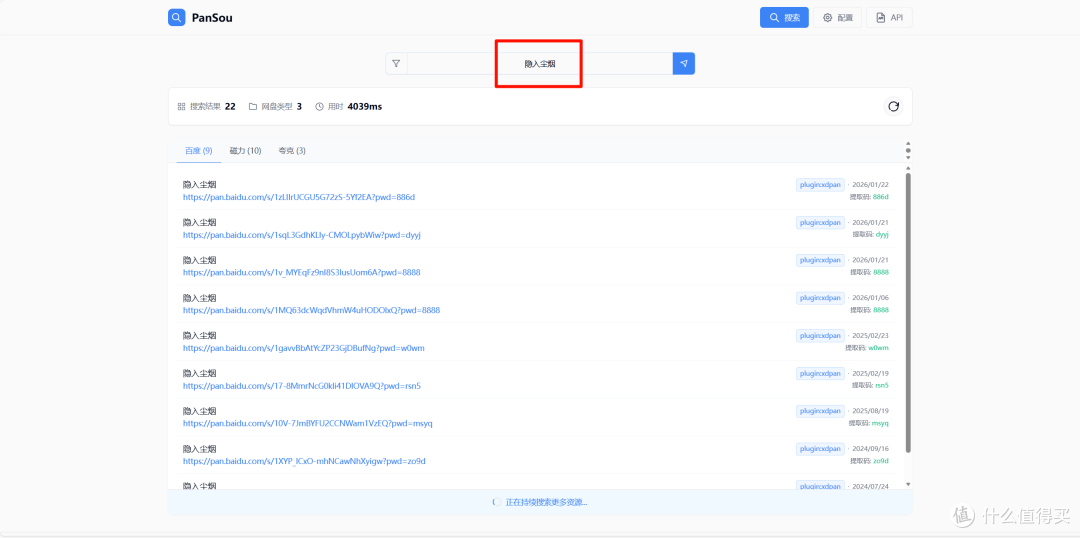Viewport: 1080px width, 538px height.
Task: Open the filter funnel icon beside the search box
Action: tap(396, 63)
